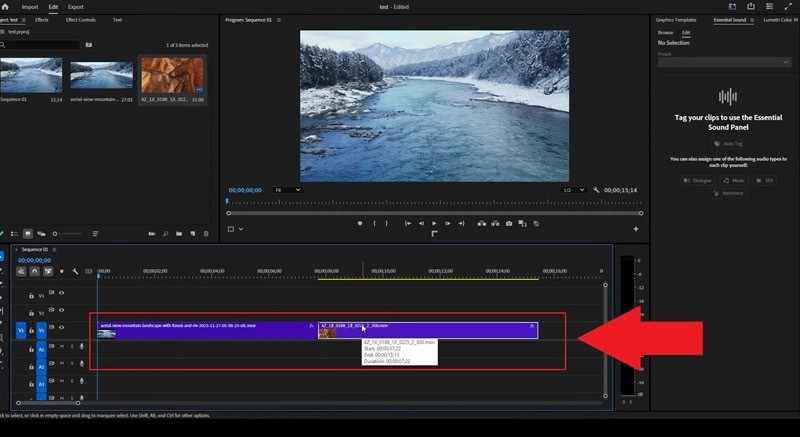Open the sort icons menu in project panel
This screenshot has height=437, width=800.
(x=95, y=234)
